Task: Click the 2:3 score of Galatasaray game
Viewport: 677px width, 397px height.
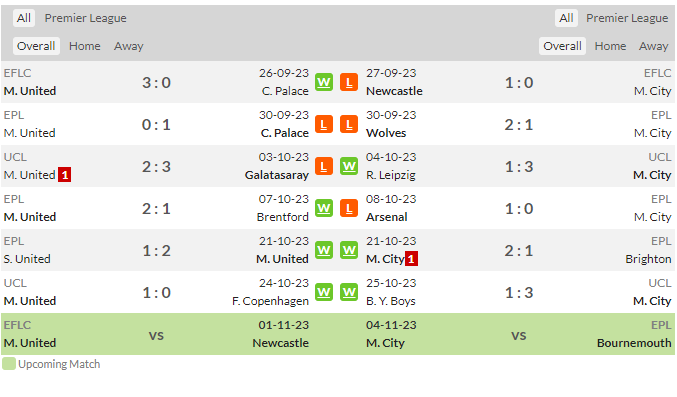Action: click(156, 167)
